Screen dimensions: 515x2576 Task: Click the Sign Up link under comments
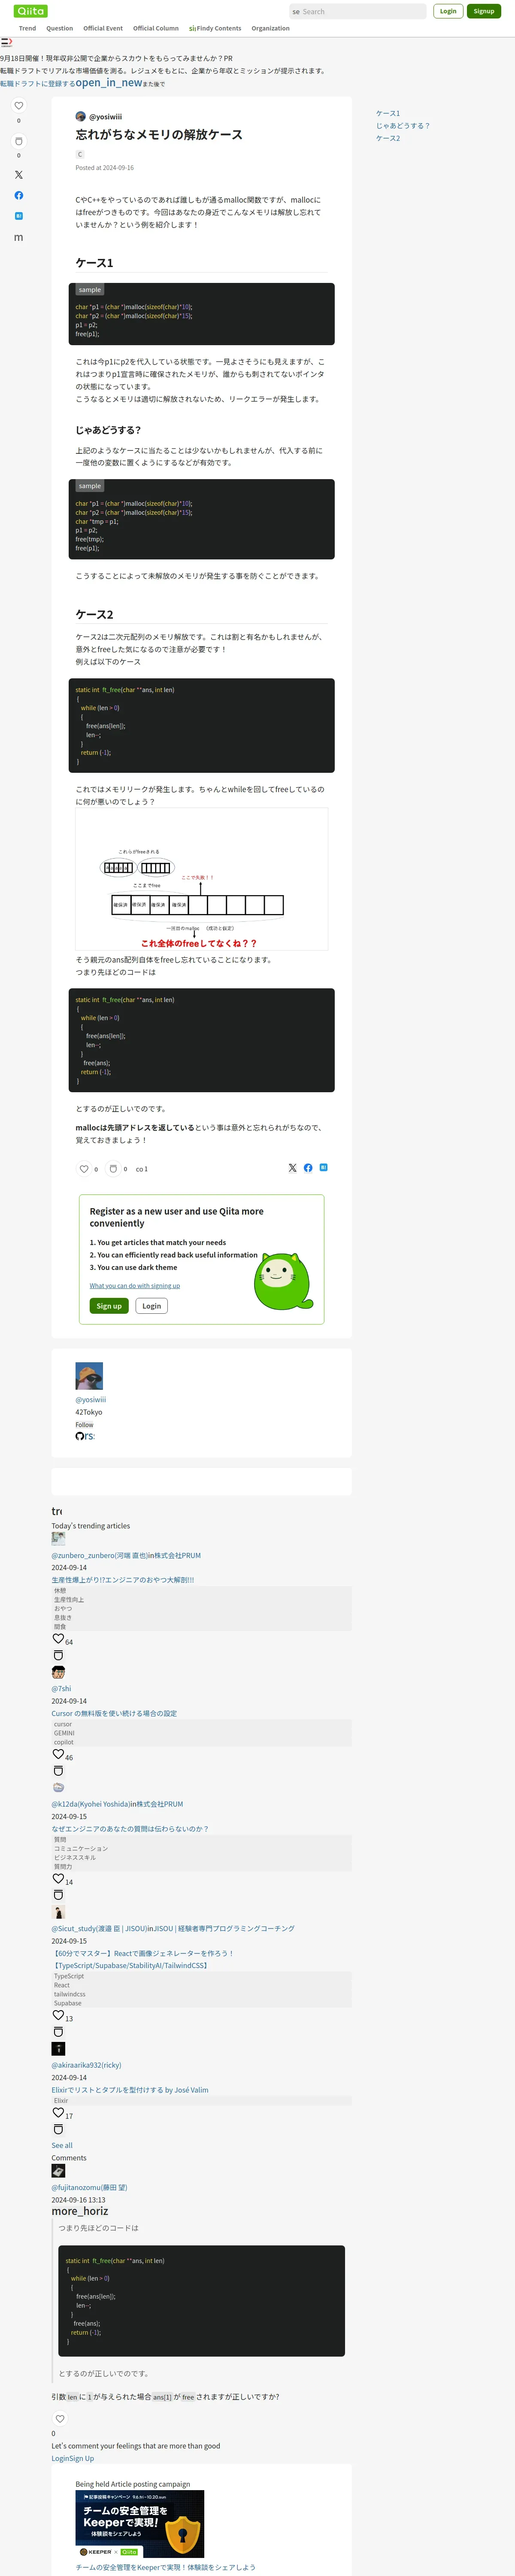[82, 2458]
